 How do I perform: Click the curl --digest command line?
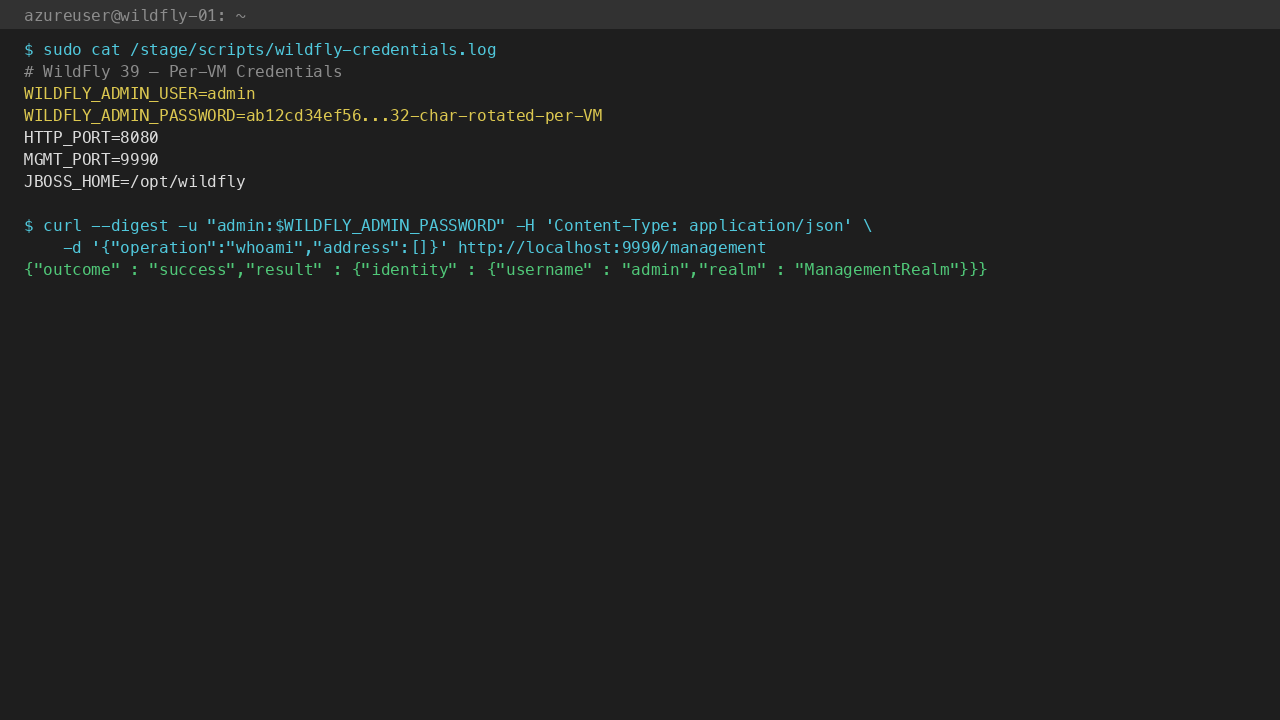click(x=448, y=226)
